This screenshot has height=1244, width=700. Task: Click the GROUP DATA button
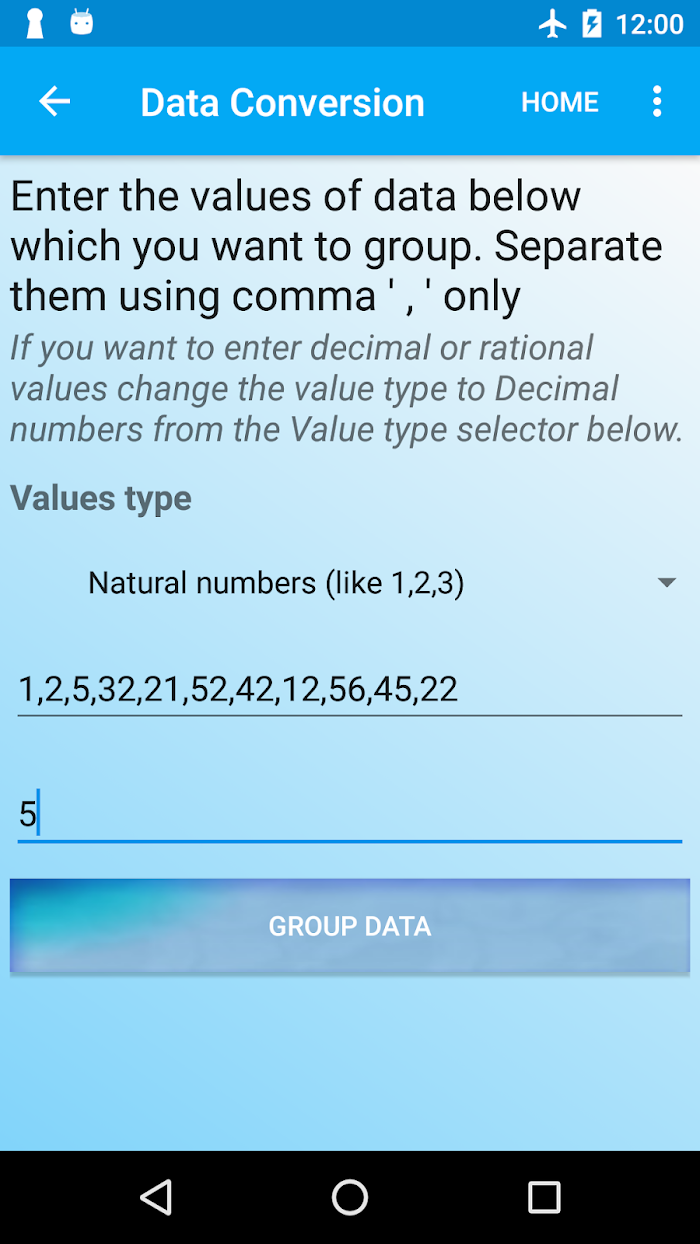[350, 926]
